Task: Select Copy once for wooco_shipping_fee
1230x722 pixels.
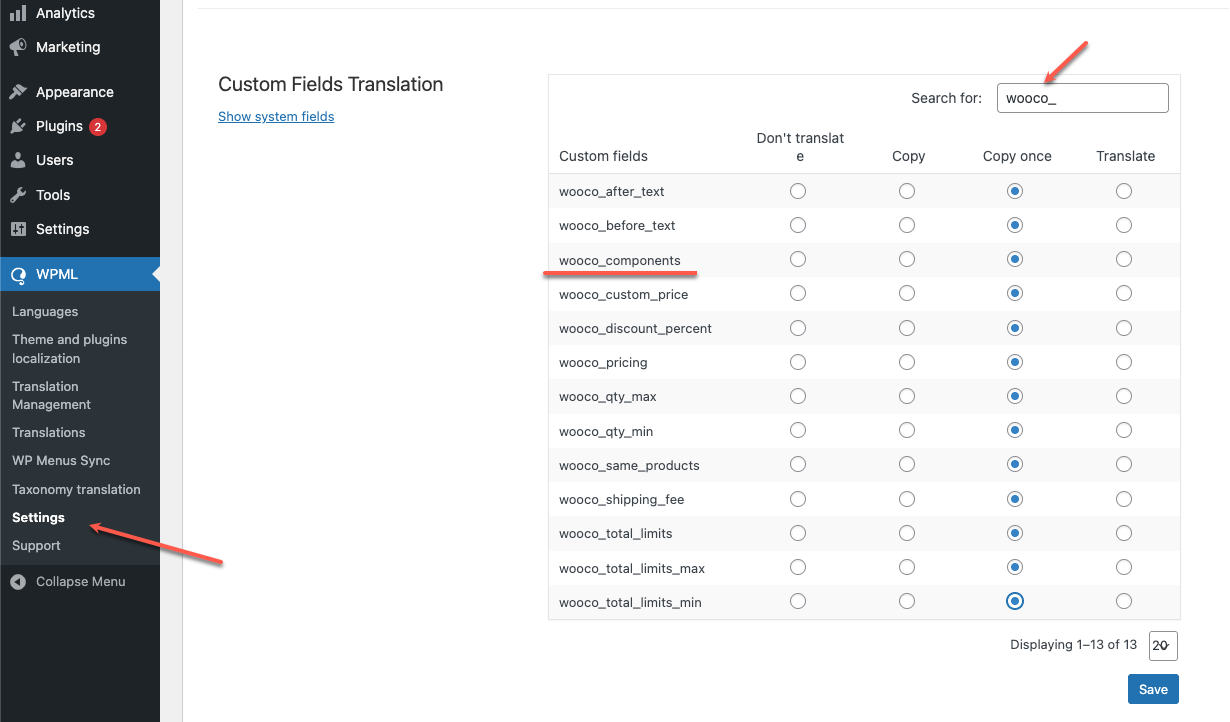Action: tap(1016, 499)
